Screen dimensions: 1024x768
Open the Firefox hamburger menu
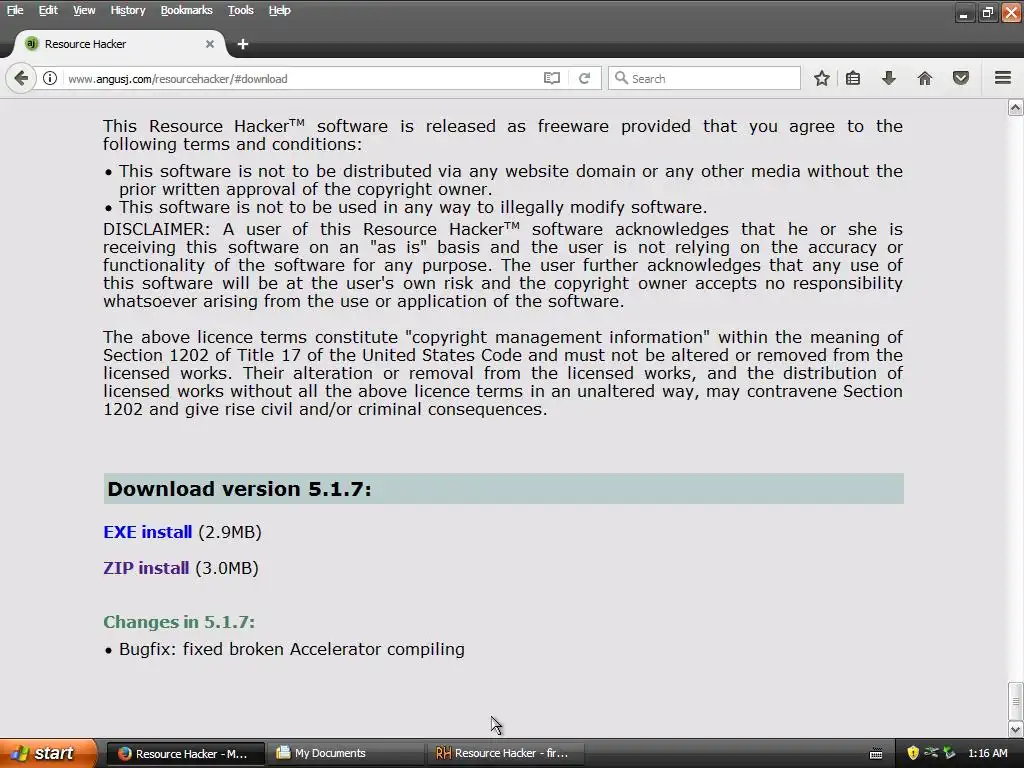click(1003, 78)
